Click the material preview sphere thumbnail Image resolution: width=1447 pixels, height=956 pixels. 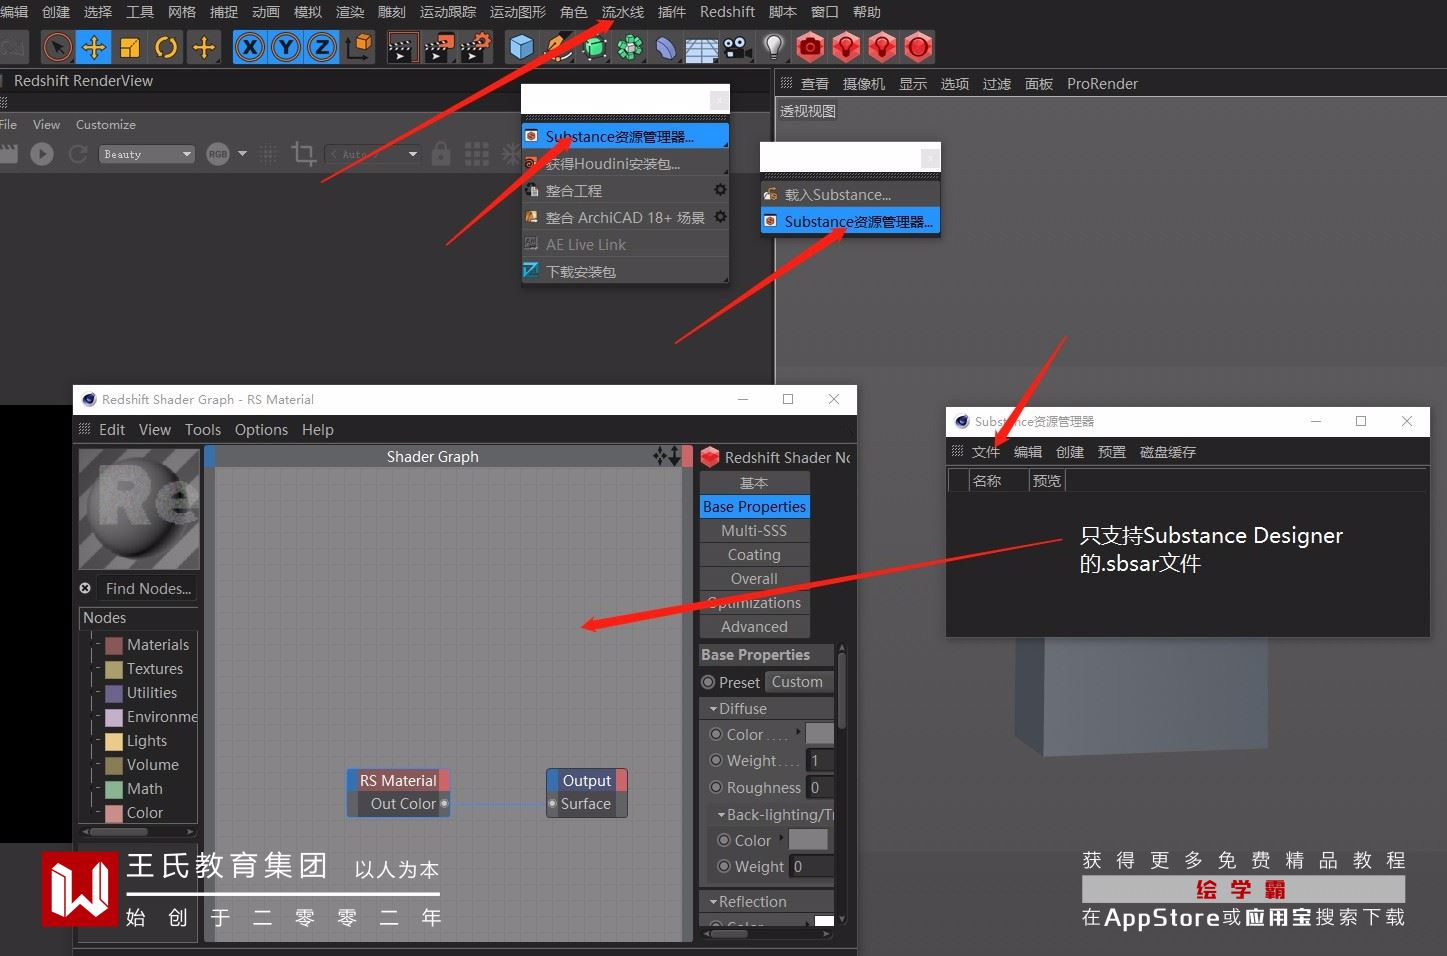(x=139, y=509)
